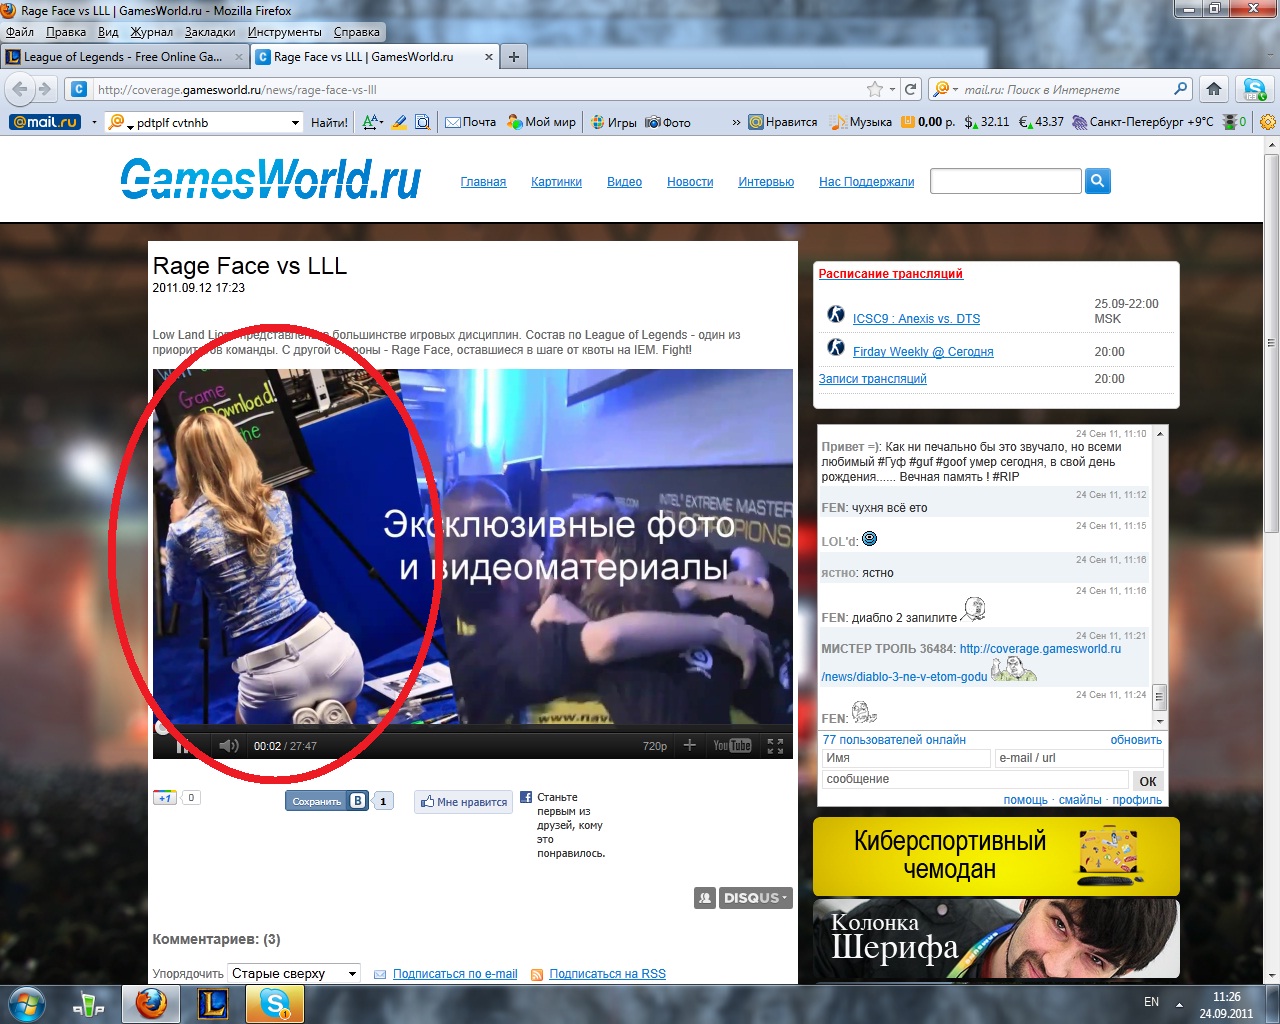
Task: Click the OK button to send the chat message
Action: tap(1148, 781)
